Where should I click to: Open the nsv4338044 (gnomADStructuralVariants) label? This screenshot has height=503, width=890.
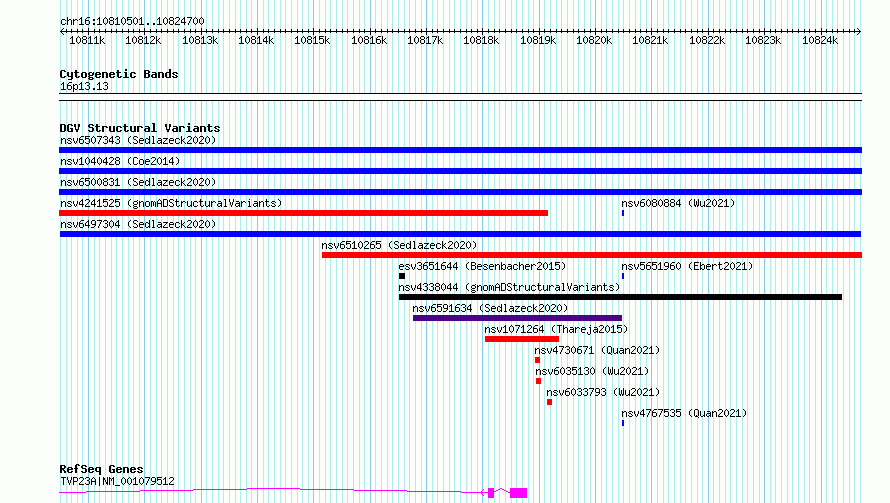[x=509, y=287]
